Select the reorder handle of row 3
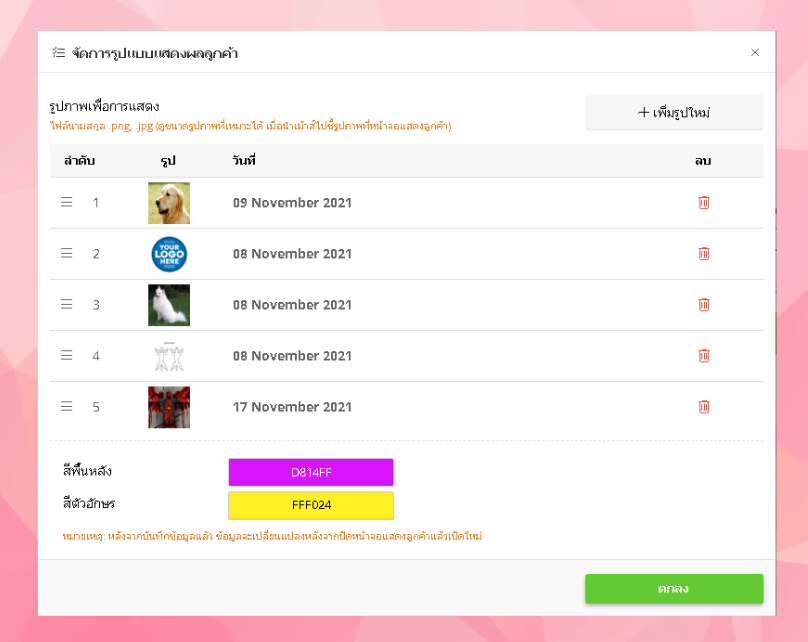The image size is (808, 642). (66, 304)
